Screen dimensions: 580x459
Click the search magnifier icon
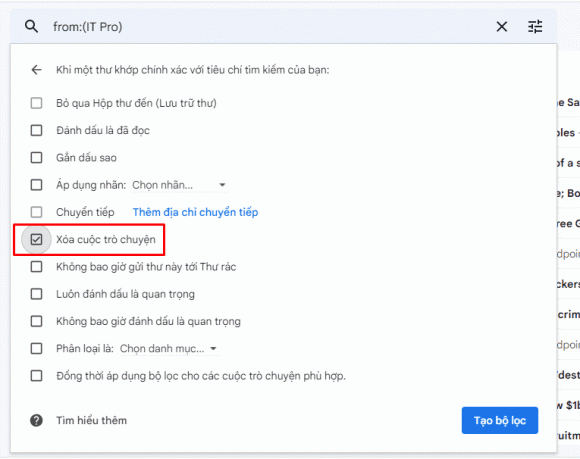pos(31,27)
